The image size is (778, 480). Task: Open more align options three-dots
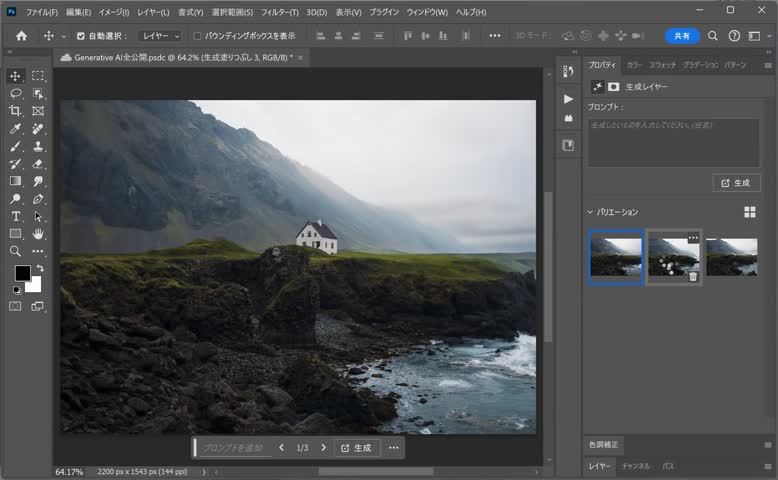[x=495, y=36]
